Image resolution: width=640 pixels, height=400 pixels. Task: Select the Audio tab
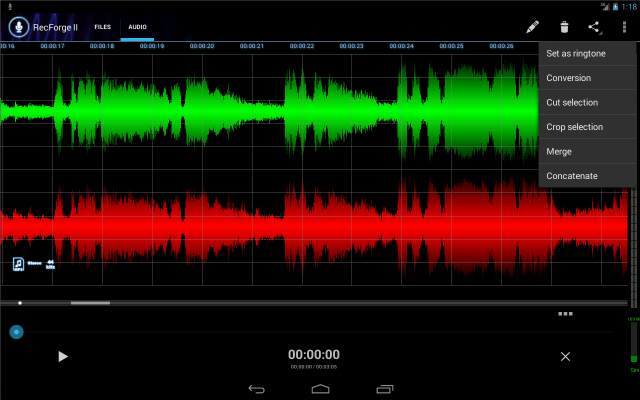pyautogui.click(x=137, y=27)
